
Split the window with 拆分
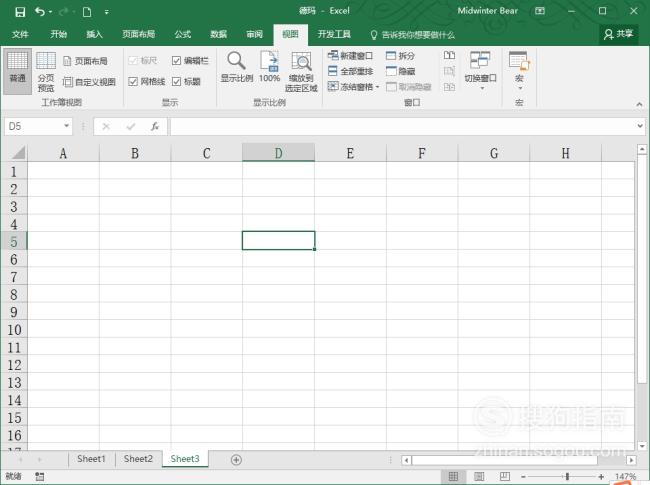[x=400, y=56]
